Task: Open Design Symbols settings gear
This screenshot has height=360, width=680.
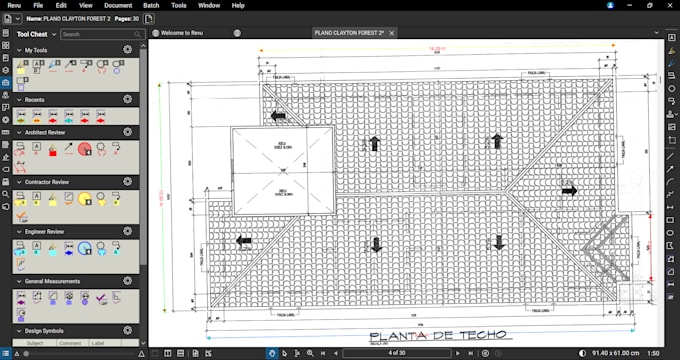Action: [128, 331]
